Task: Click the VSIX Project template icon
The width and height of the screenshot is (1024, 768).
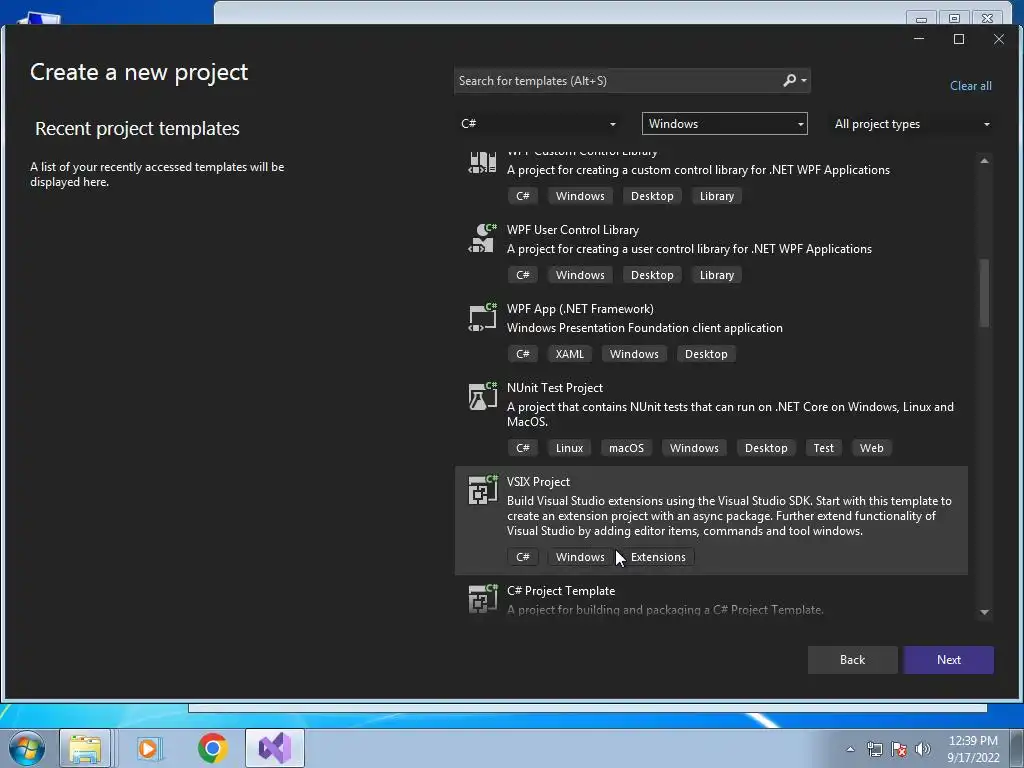Action: tap(483, 490)
